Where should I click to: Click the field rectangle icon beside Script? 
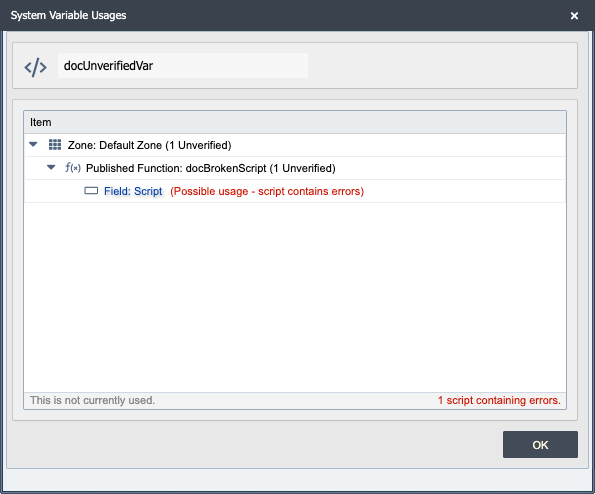(91, 191)
